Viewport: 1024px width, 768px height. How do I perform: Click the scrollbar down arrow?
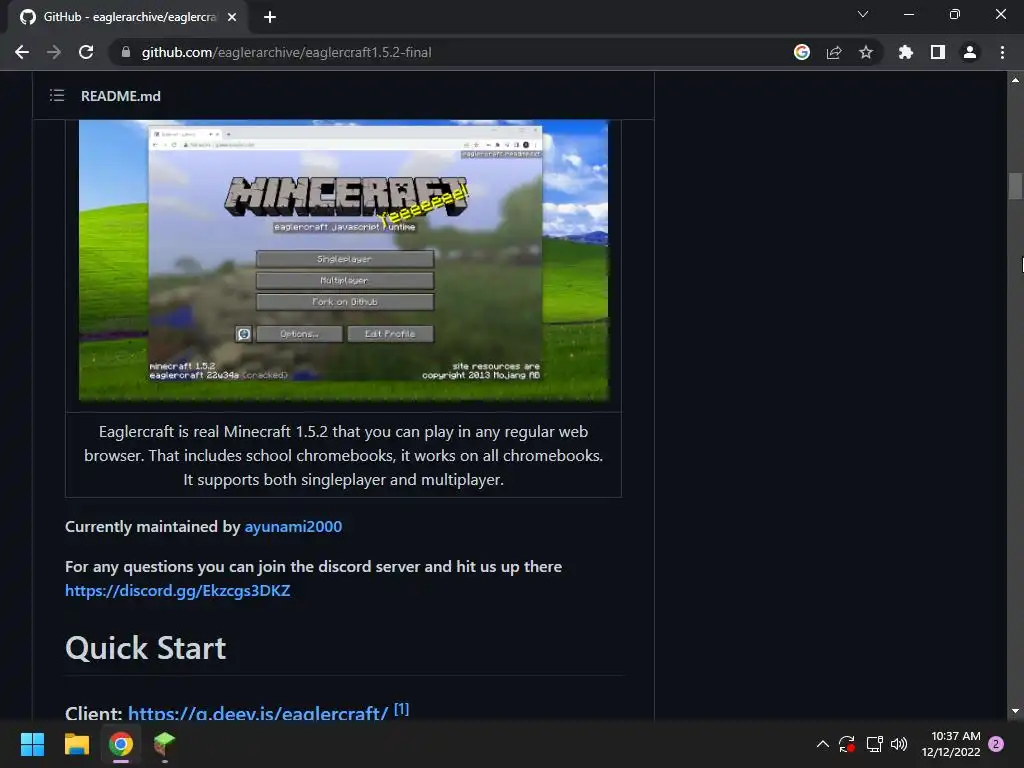tap(1015, 711)
